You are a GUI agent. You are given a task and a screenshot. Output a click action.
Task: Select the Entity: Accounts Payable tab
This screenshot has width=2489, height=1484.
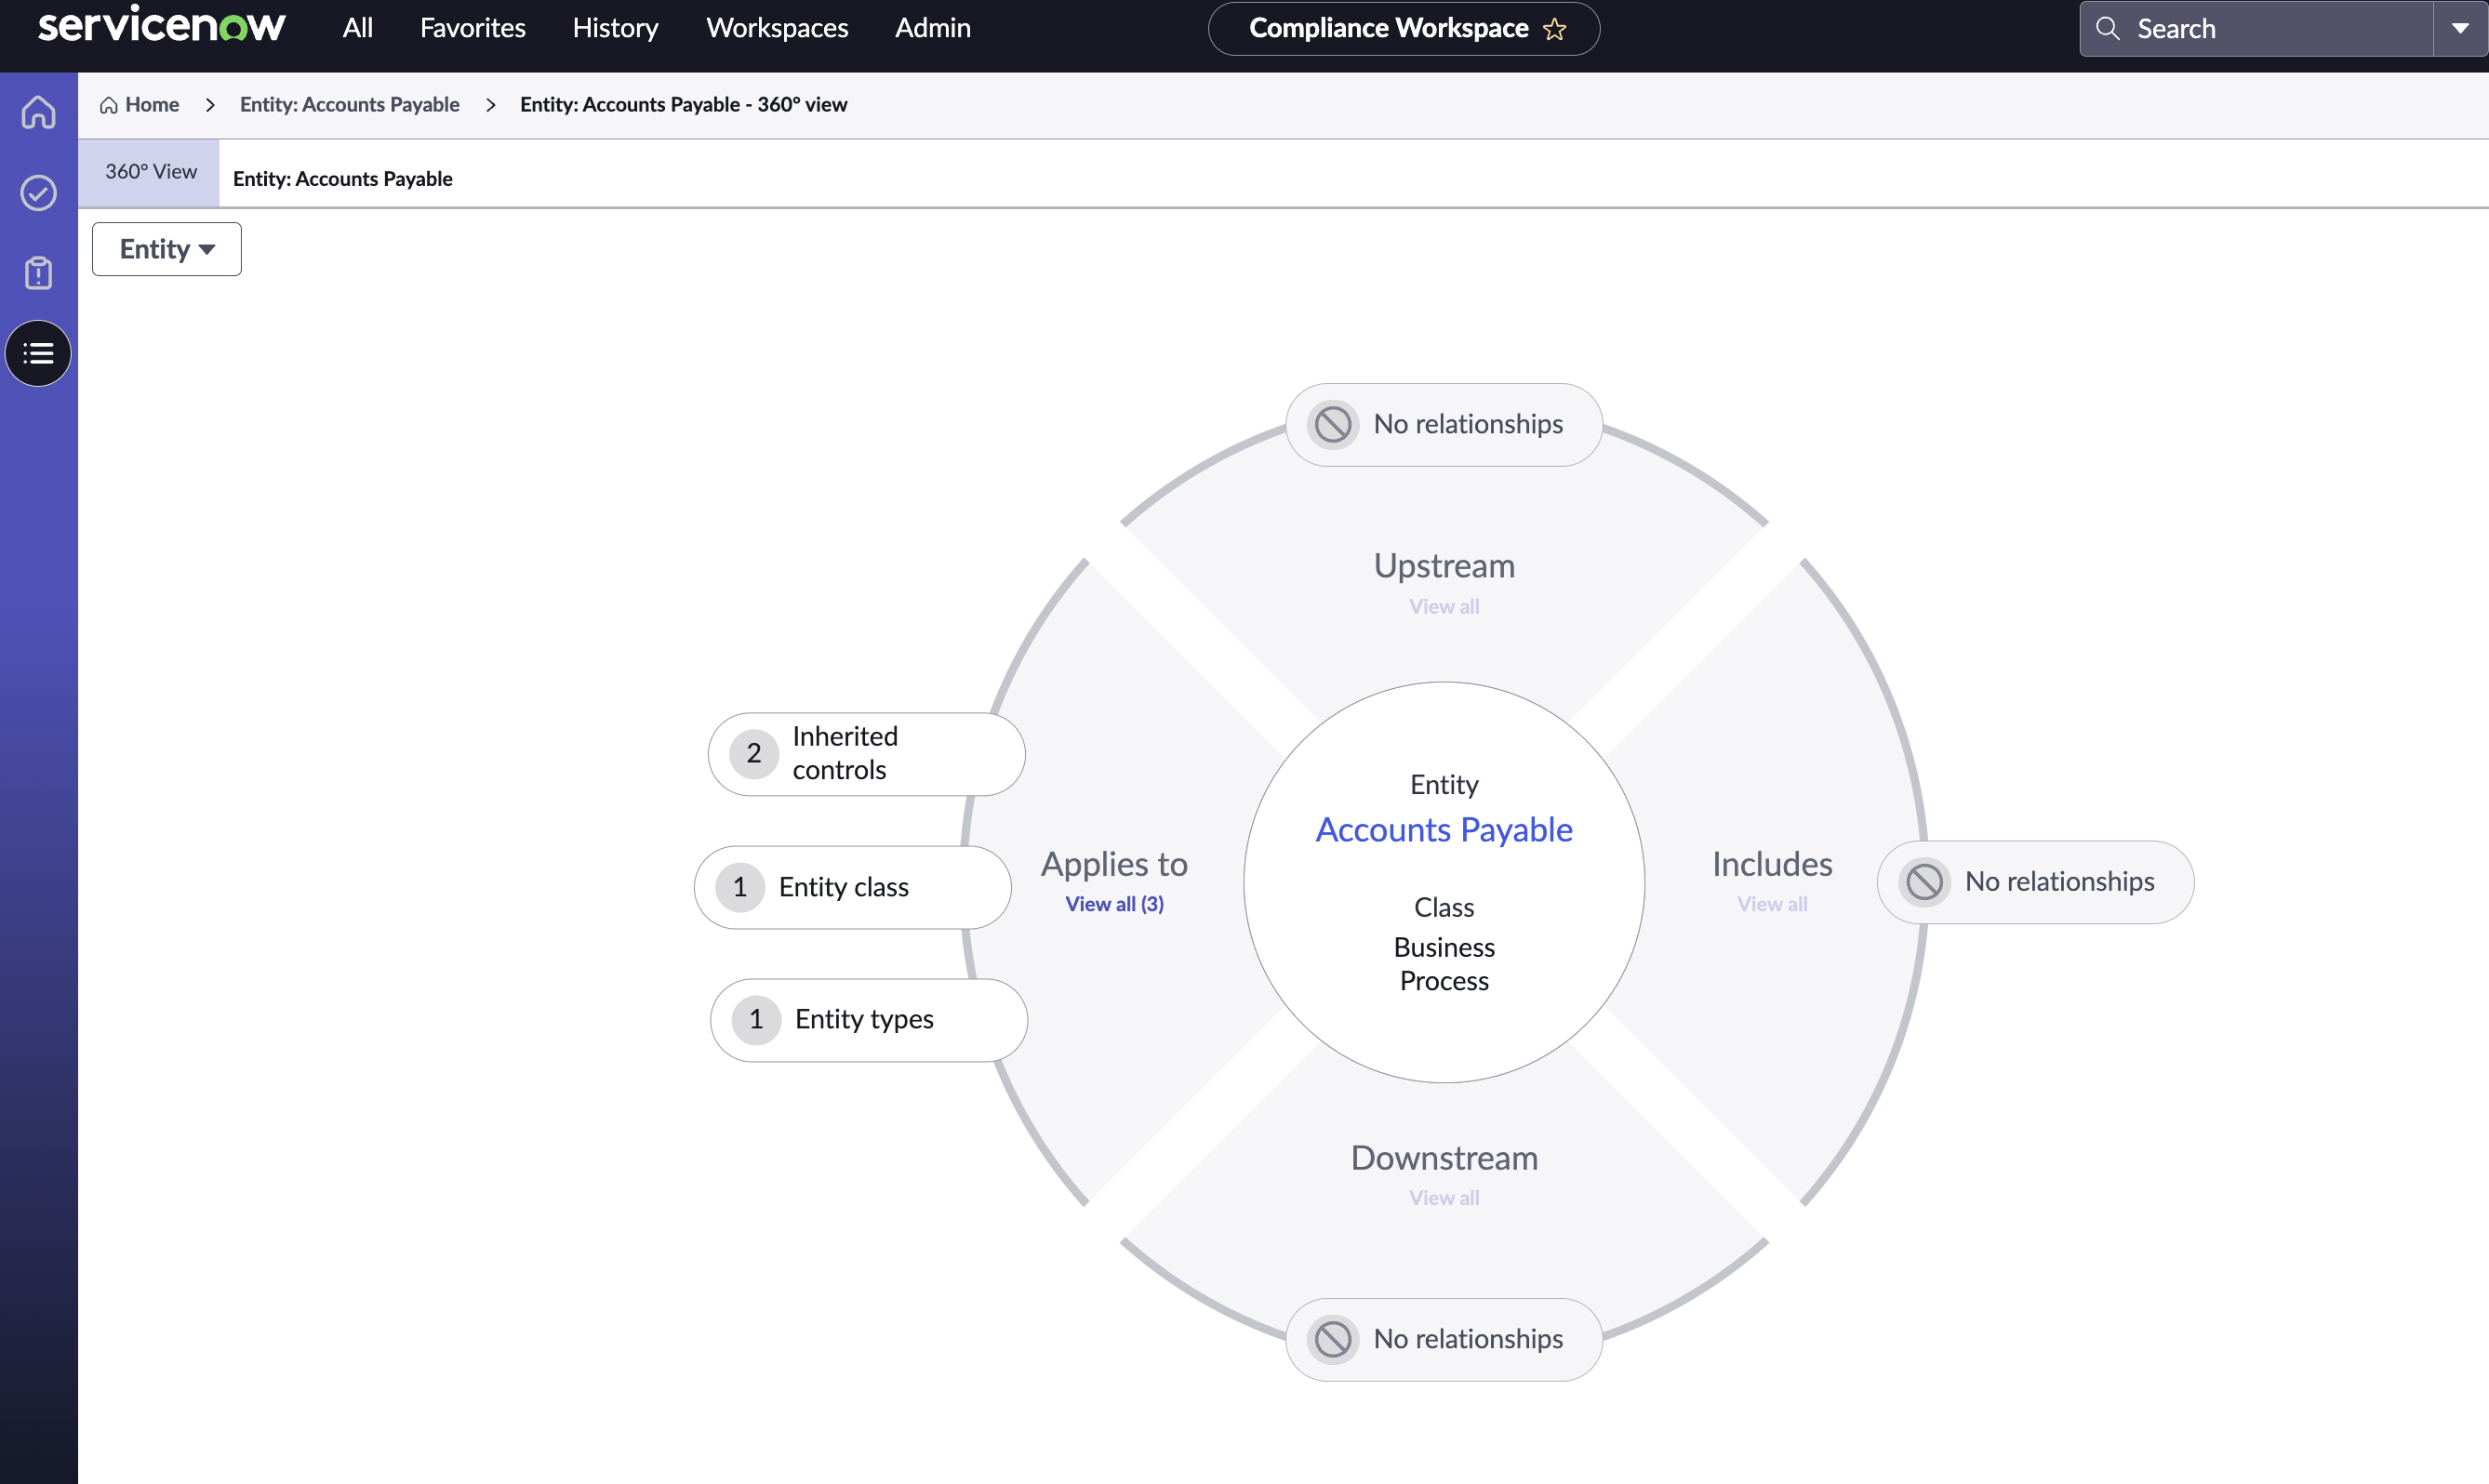(343, 179)
